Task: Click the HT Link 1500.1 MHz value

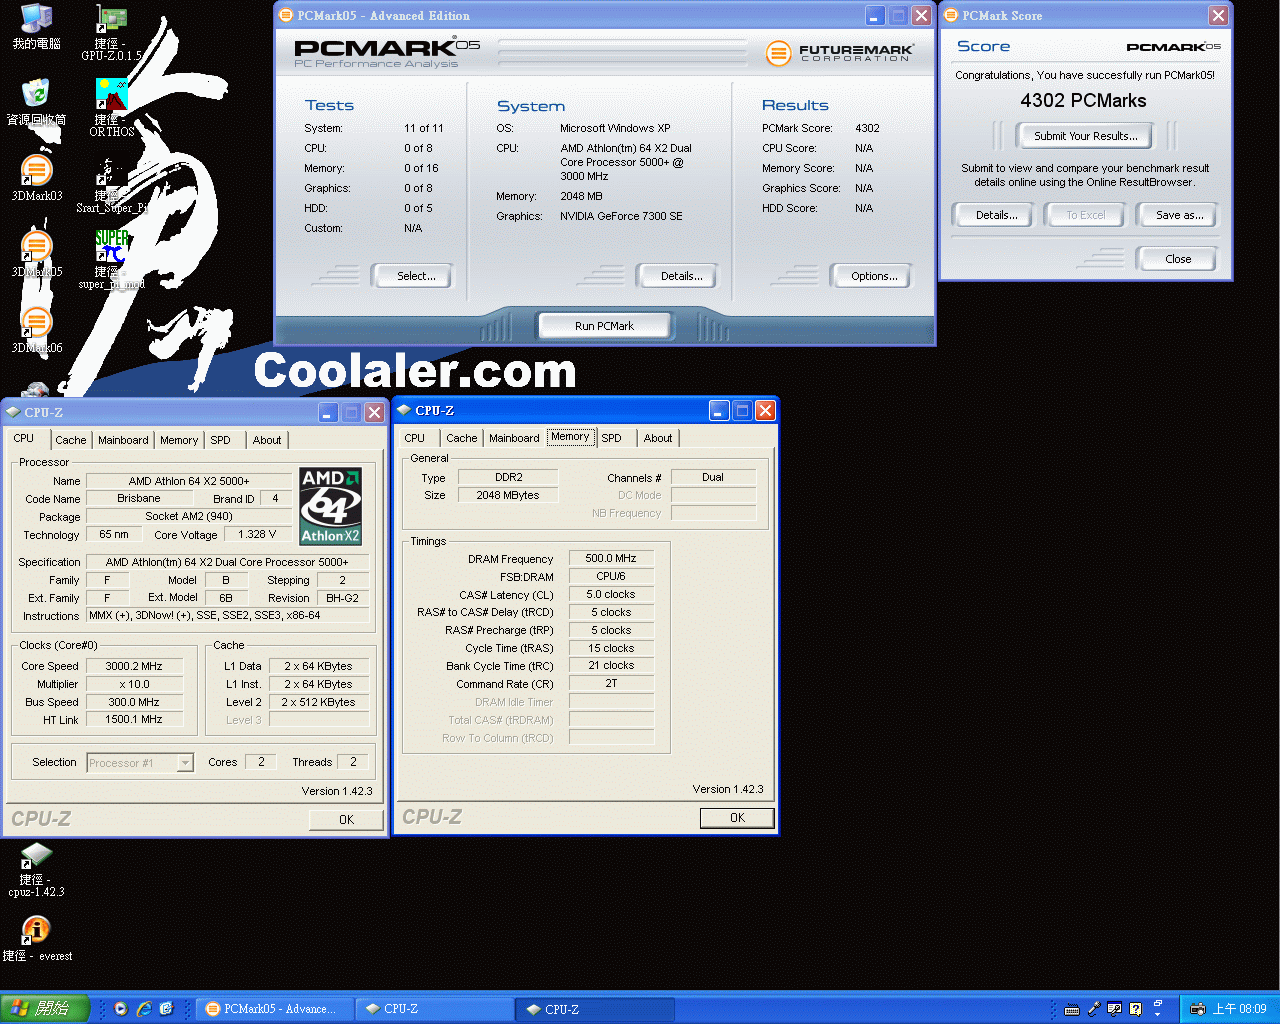Action: click(134, 719)
